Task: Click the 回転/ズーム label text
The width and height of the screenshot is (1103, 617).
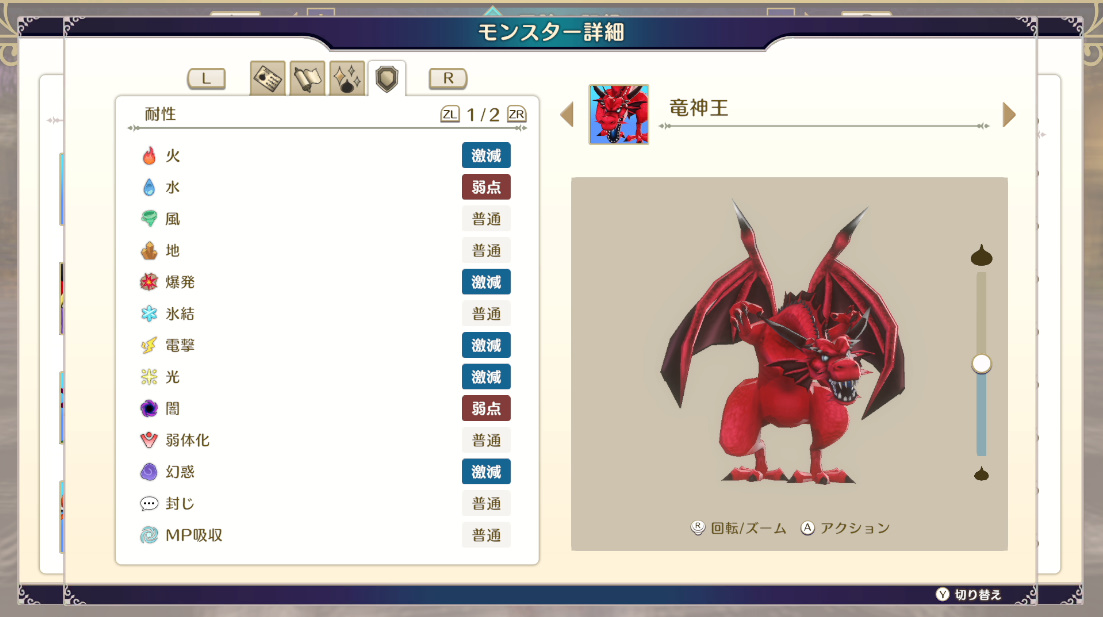Action: coord(748,528)
